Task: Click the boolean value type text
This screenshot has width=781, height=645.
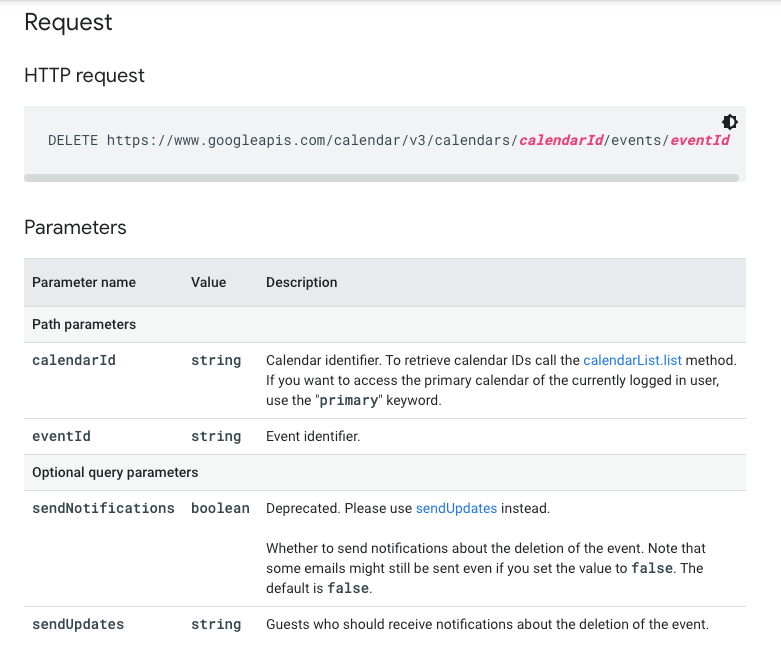Action: (220, 508)
